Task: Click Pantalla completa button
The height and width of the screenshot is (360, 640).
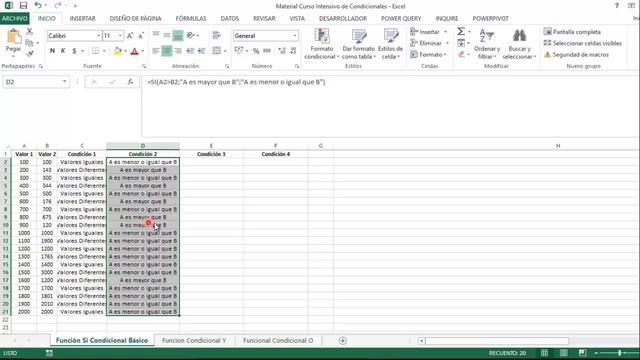Action: pos(572,31)
